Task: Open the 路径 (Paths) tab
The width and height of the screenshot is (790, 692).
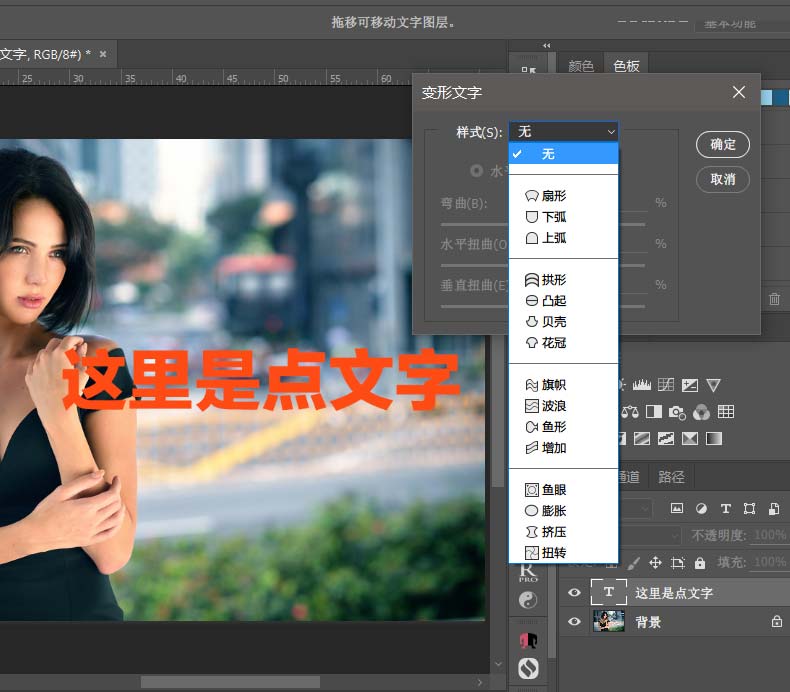Action: (x=672, y=477)
